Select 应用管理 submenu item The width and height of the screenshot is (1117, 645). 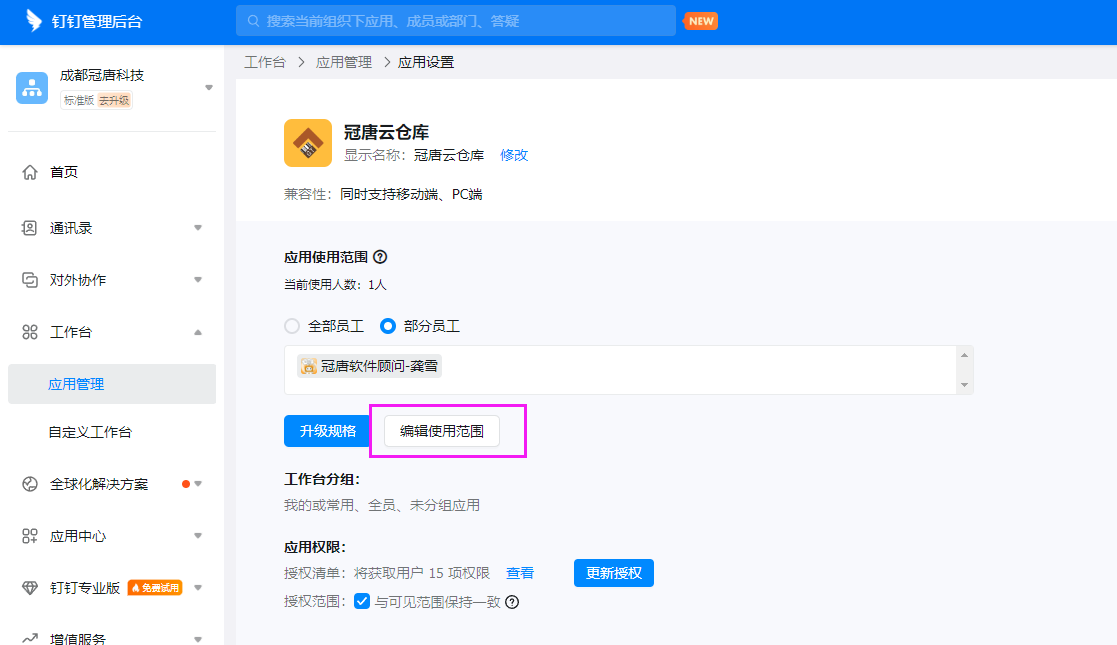[112, 384]
